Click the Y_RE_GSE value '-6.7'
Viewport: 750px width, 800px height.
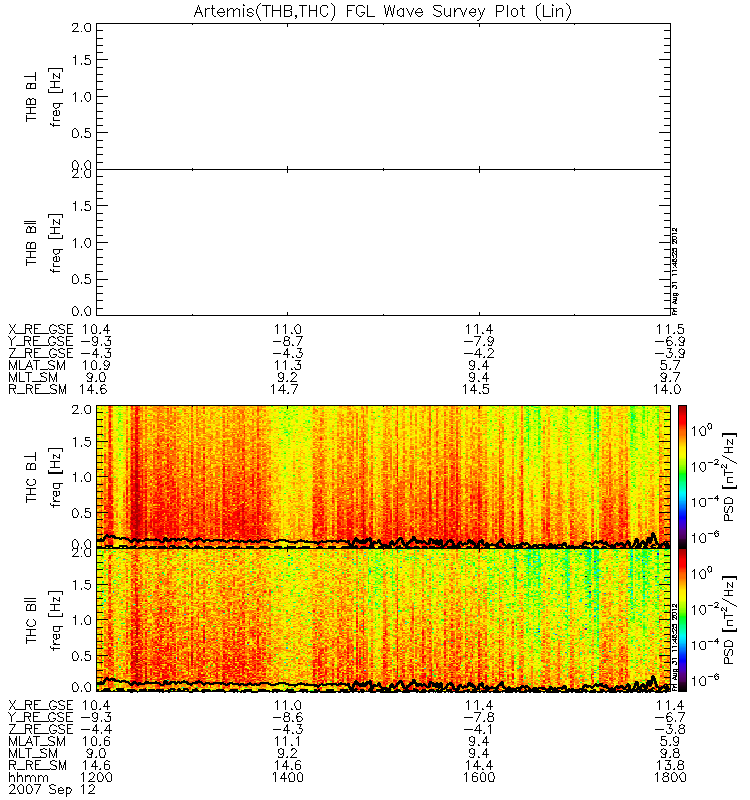(x=670, y=717)
